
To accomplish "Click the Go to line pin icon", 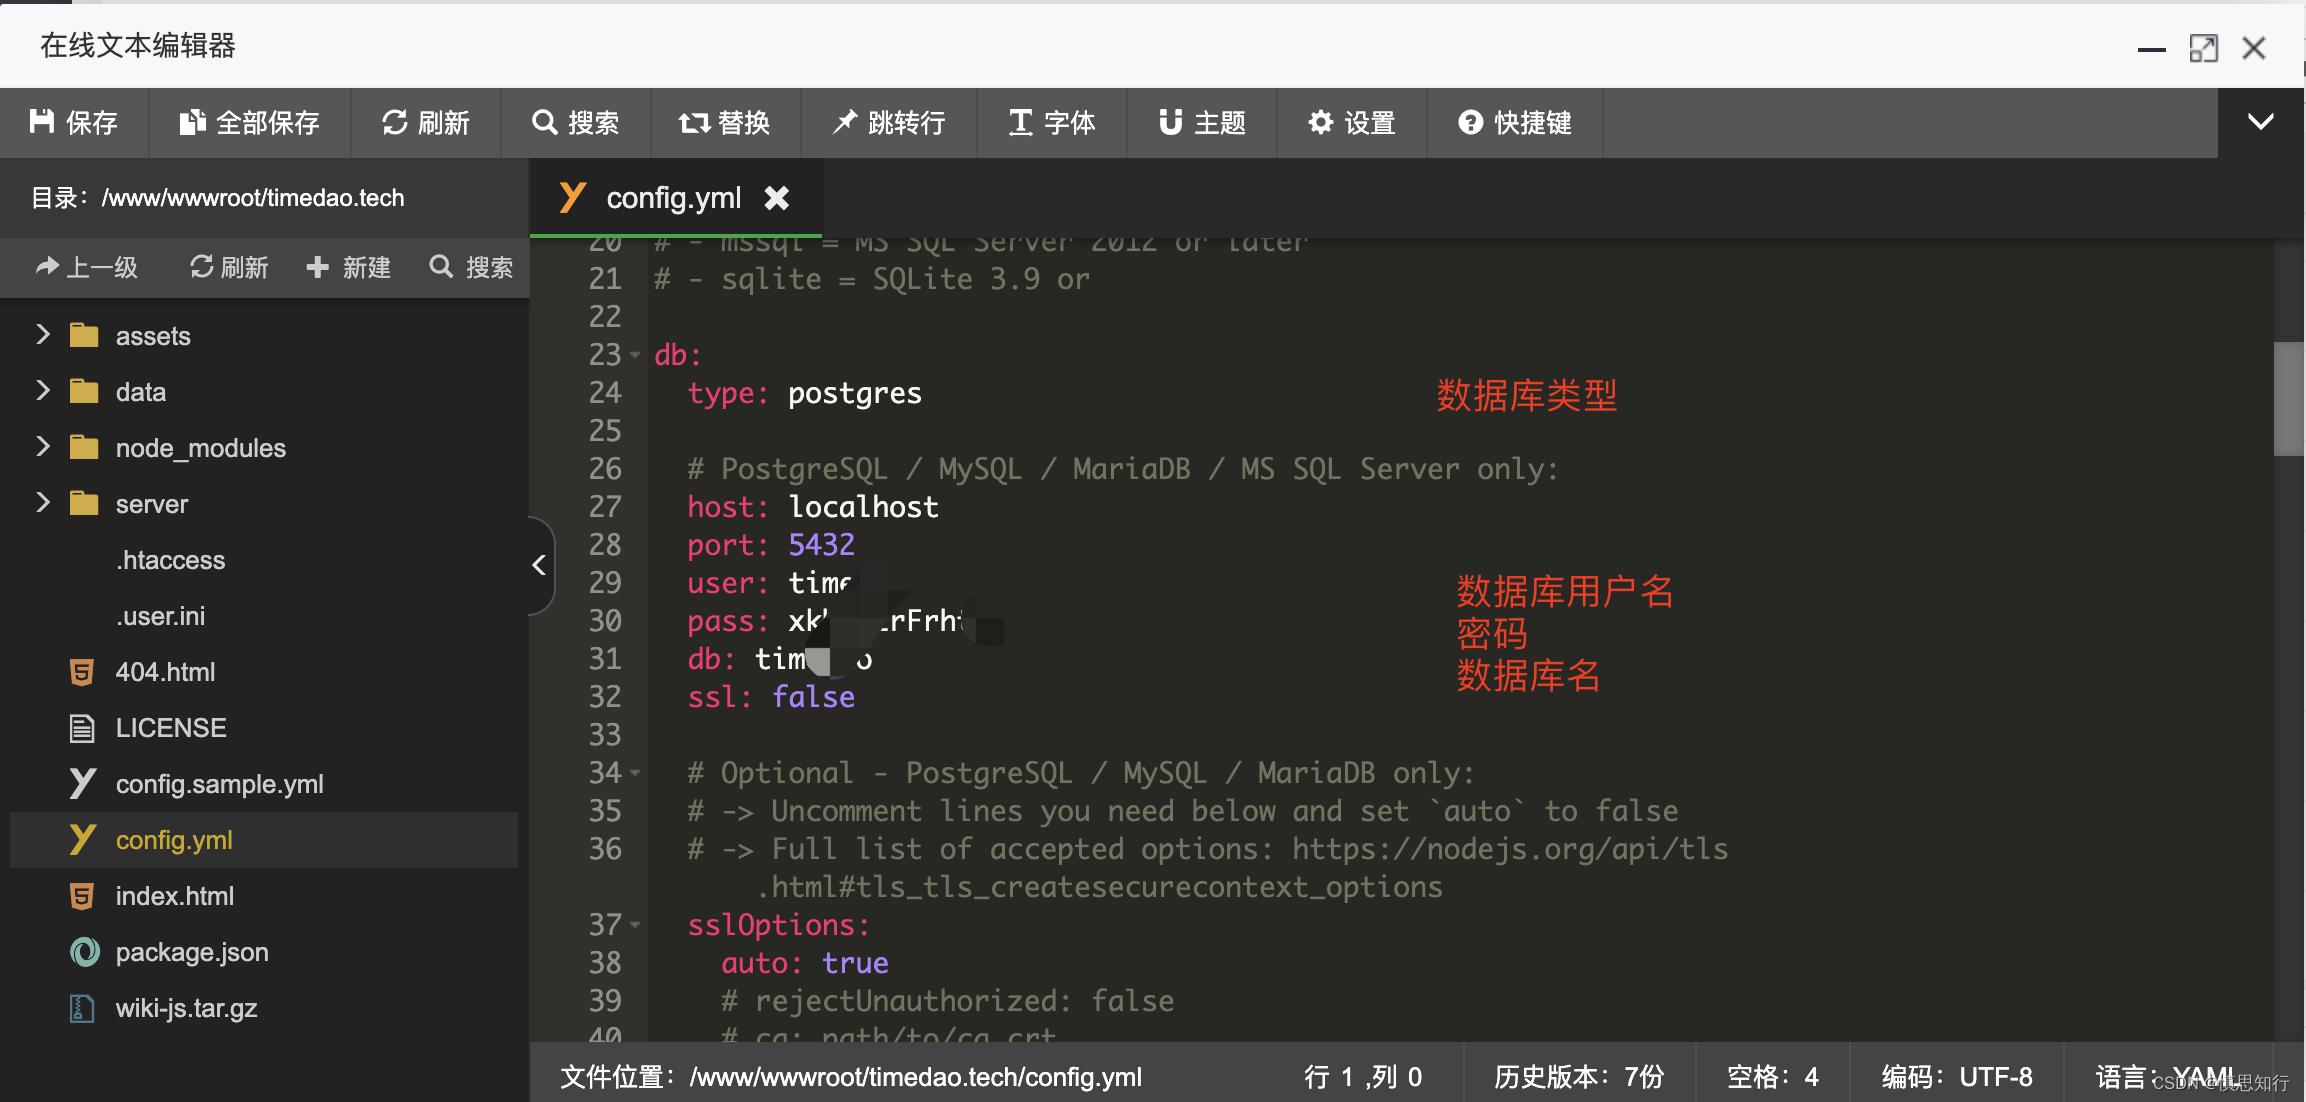I will (x=845, y=122).
